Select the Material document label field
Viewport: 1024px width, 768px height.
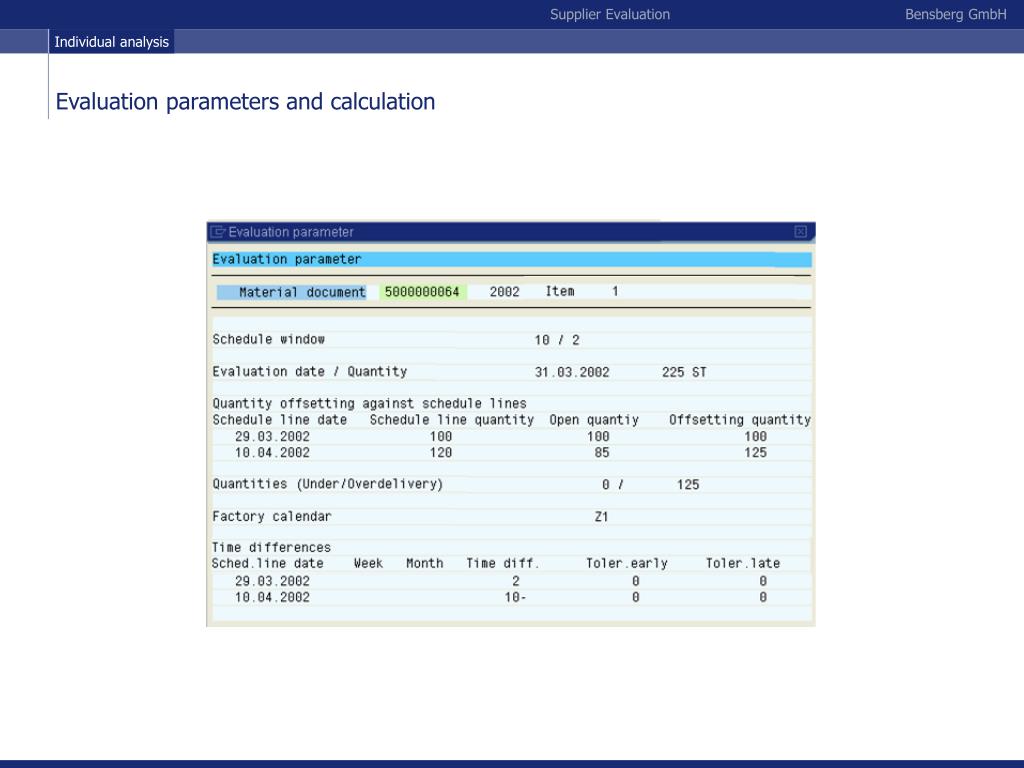(292, 292)
